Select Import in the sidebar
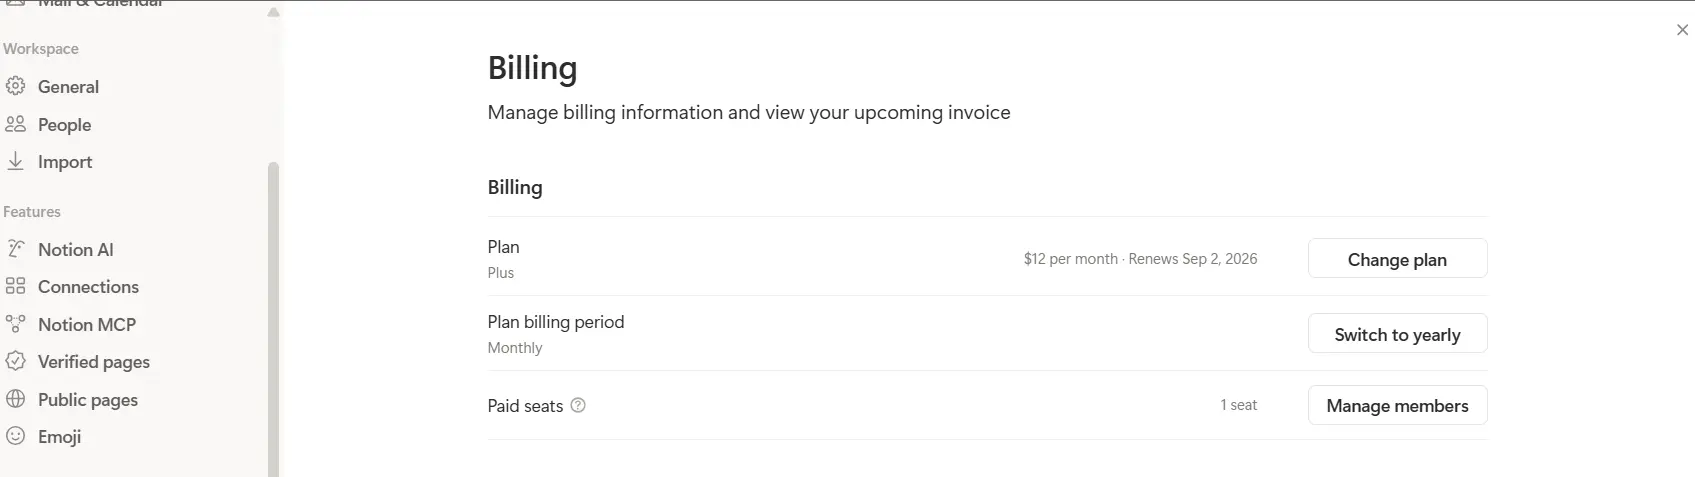 [65, 162]
